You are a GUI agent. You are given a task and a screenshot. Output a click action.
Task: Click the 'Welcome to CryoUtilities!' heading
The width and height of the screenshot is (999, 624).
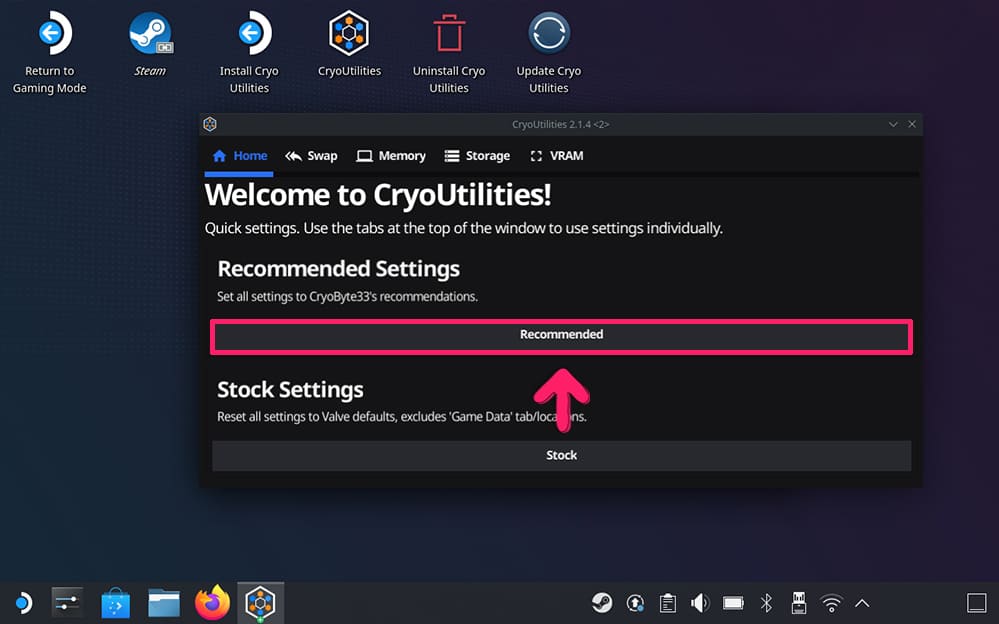(x=378, y=195)
